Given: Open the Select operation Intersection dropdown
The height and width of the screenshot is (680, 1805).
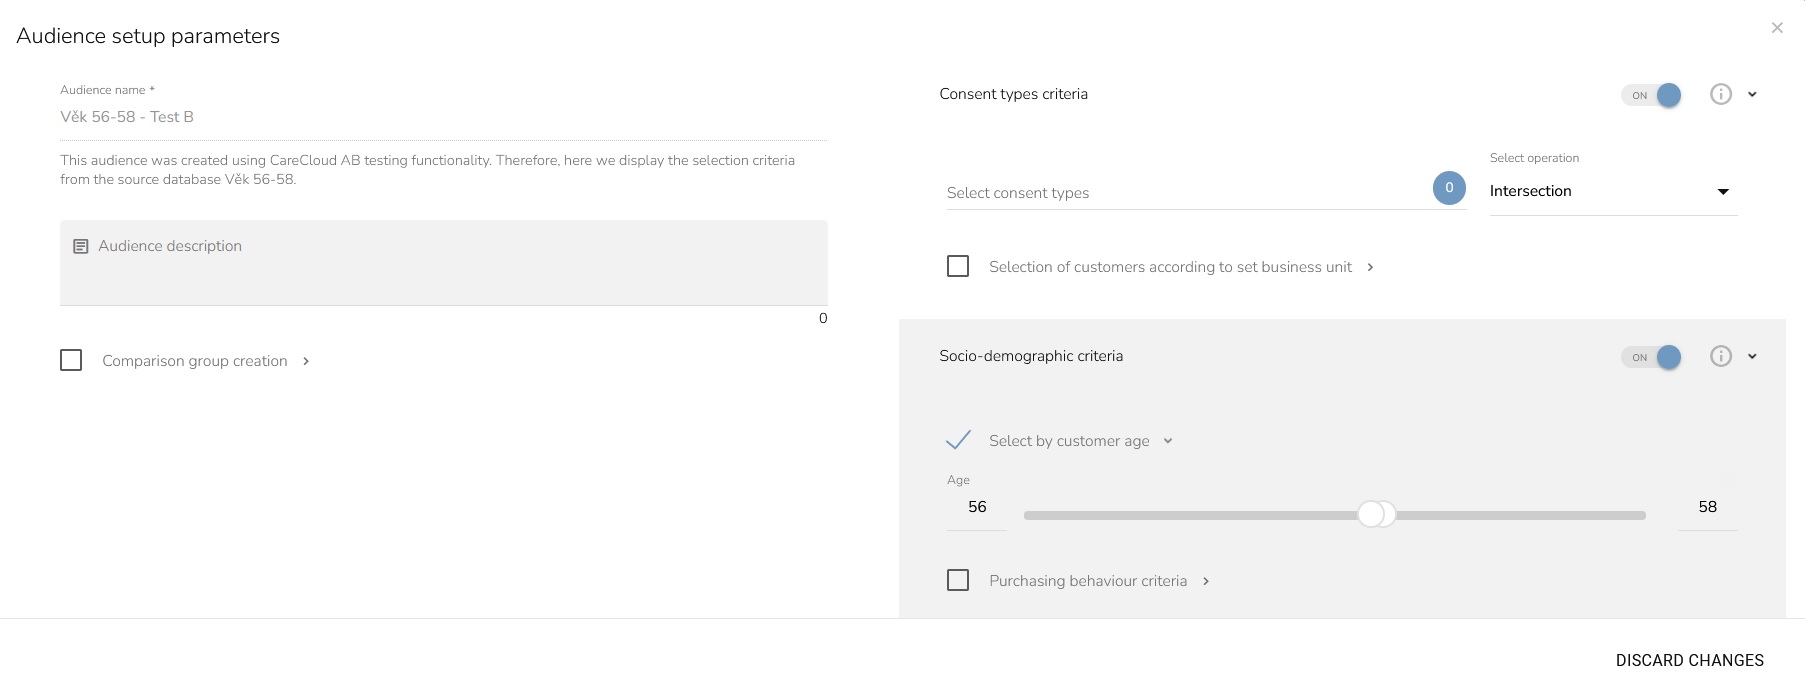Looking at the screenshot, I should [1612, 191].
